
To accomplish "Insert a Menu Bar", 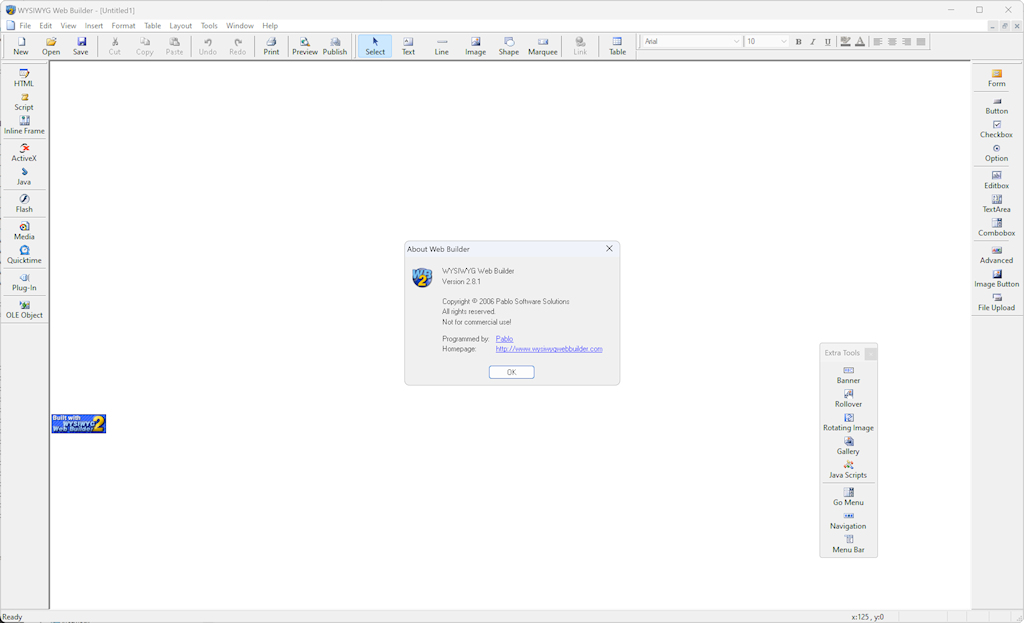I will pyautogui.click(x=848, y=543).
